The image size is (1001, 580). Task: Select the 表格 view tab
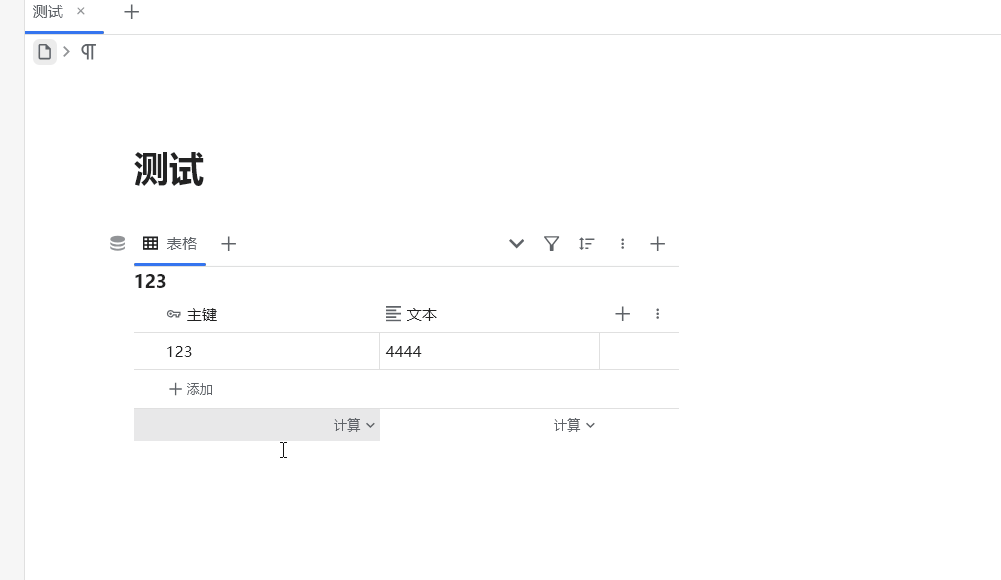tap(182, 243)
